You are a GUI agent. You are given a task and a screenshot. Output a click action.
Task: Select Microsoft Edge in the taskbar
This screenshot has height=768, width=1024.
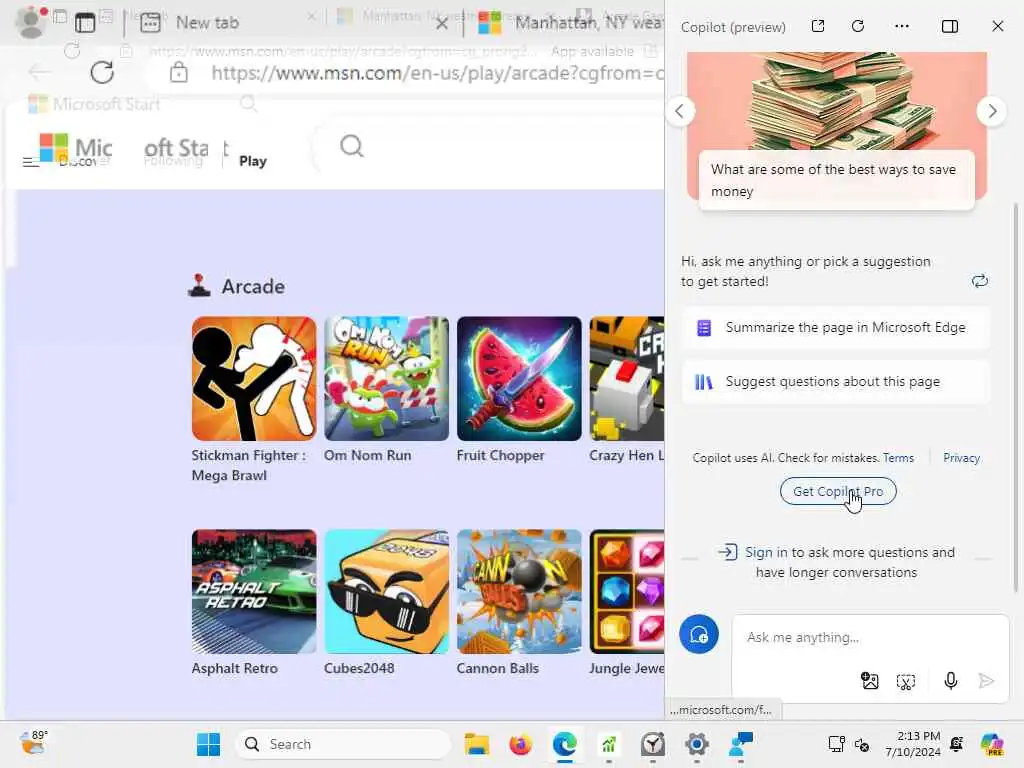(x=565, y=744)
